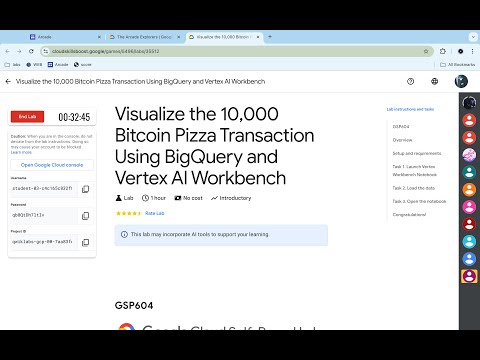Image resolution: width=480 pixels, height=360 pixels.
Task: Select the highlighted bottom avatar in sidebar
Action: tap(469, 276)
